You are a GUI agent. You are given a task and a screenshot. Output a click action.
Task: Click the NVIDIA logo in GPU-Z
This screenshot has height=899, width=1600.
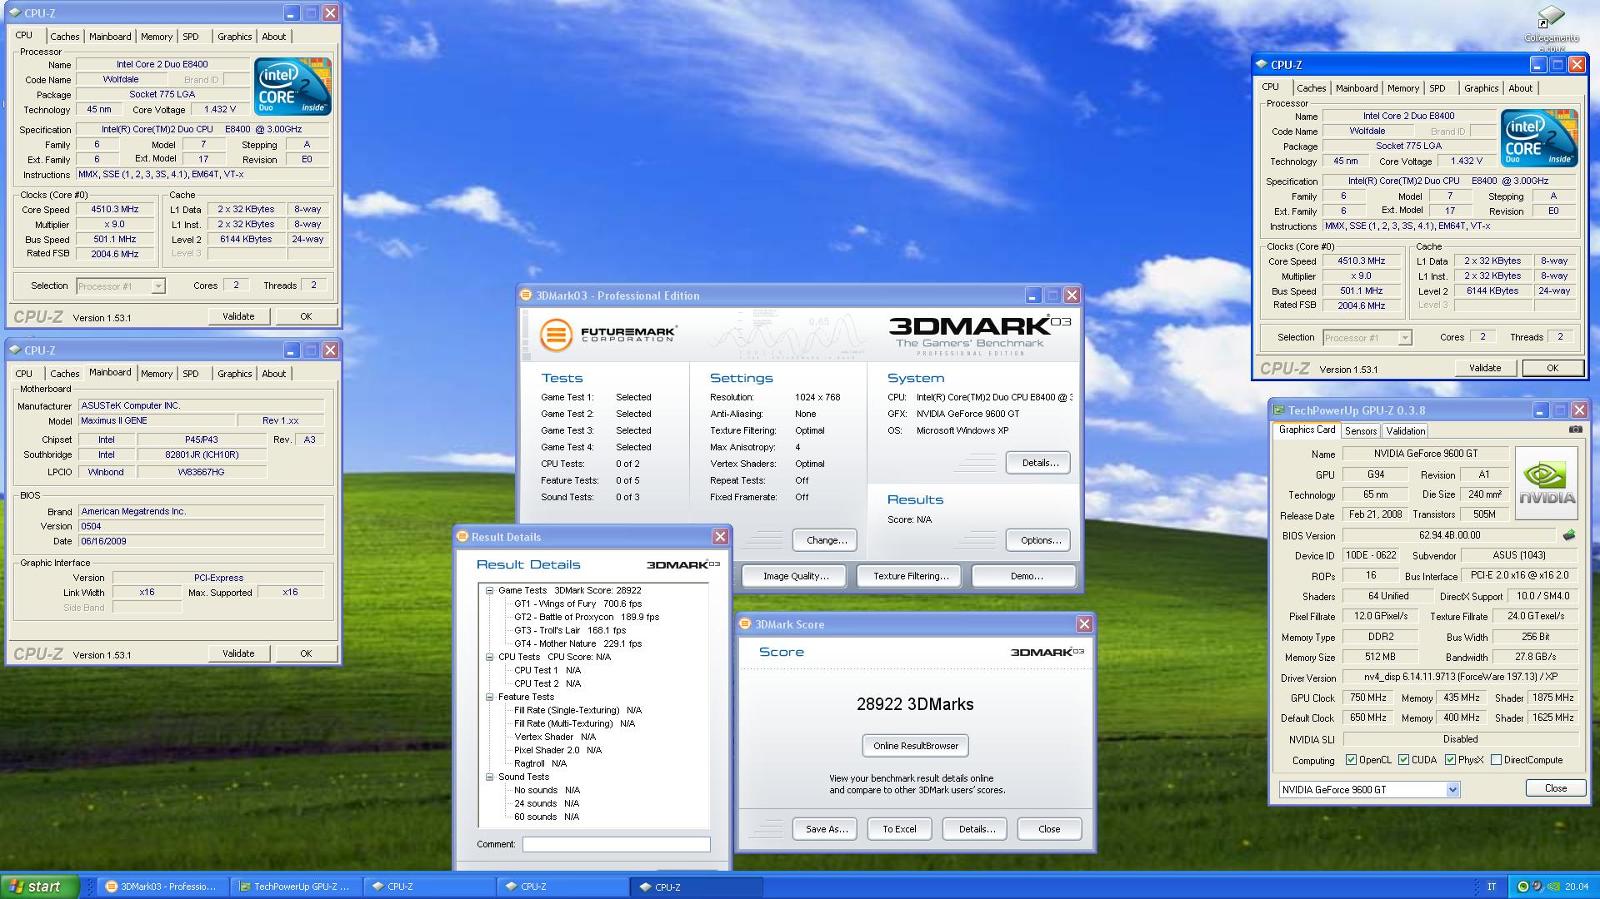(x=1546, y=484)
